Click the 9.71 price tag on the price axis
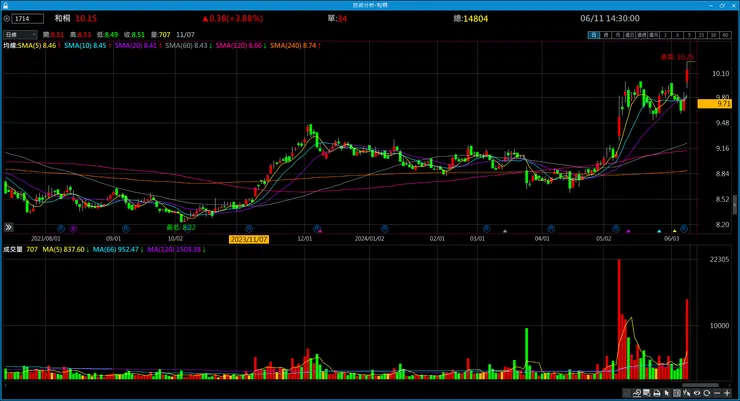This screenshot has height=401, width=740. coord(714,103)
